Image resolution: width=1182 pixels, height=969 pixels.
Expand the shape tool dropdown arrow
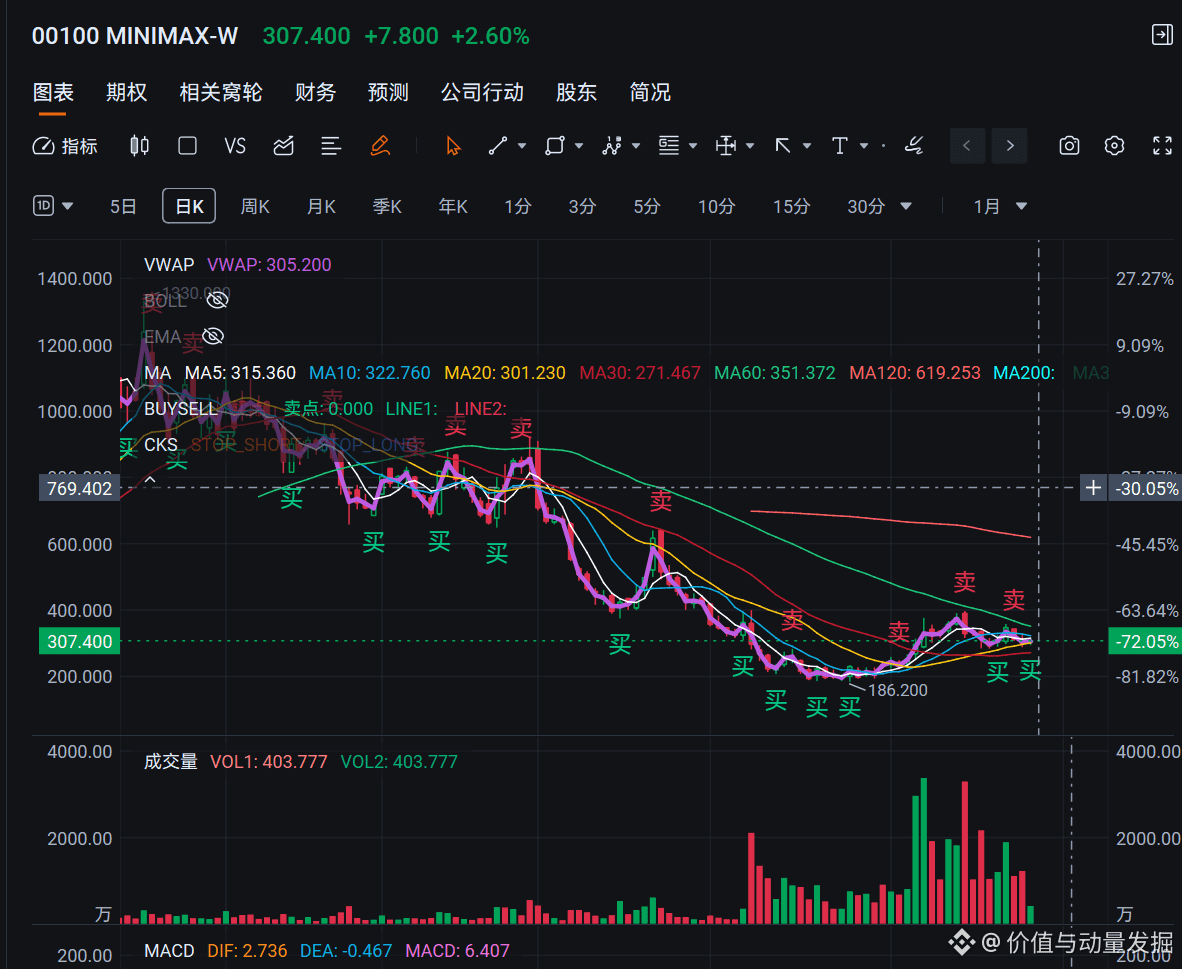tap(579, 146)
